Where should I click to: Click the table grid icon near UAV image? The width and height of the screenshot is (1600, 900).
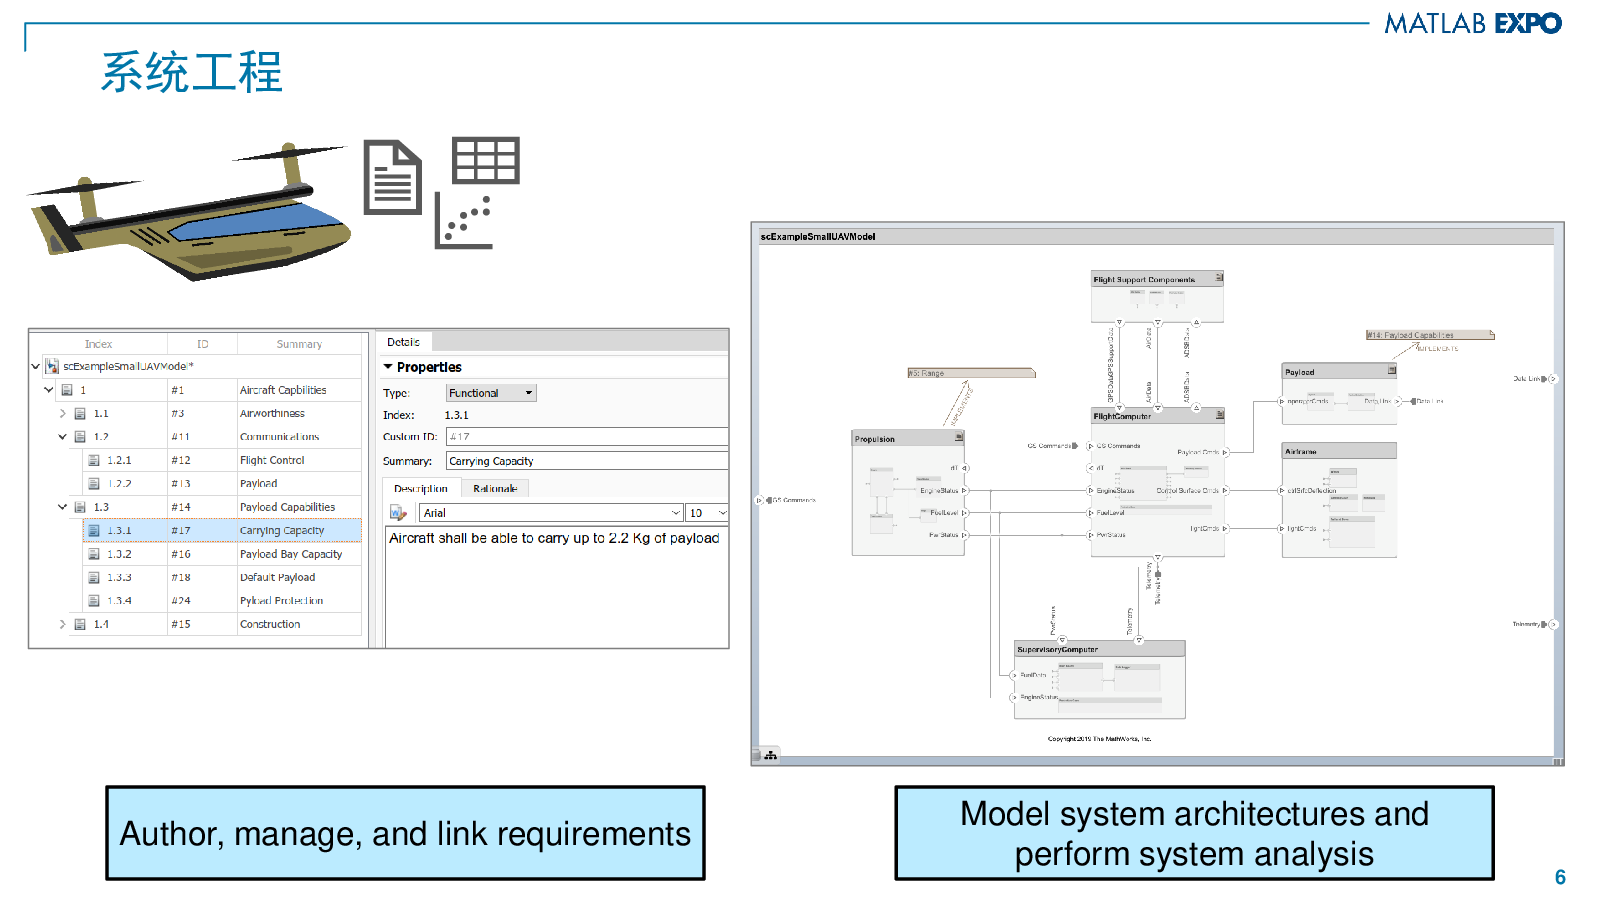(486, 160)
